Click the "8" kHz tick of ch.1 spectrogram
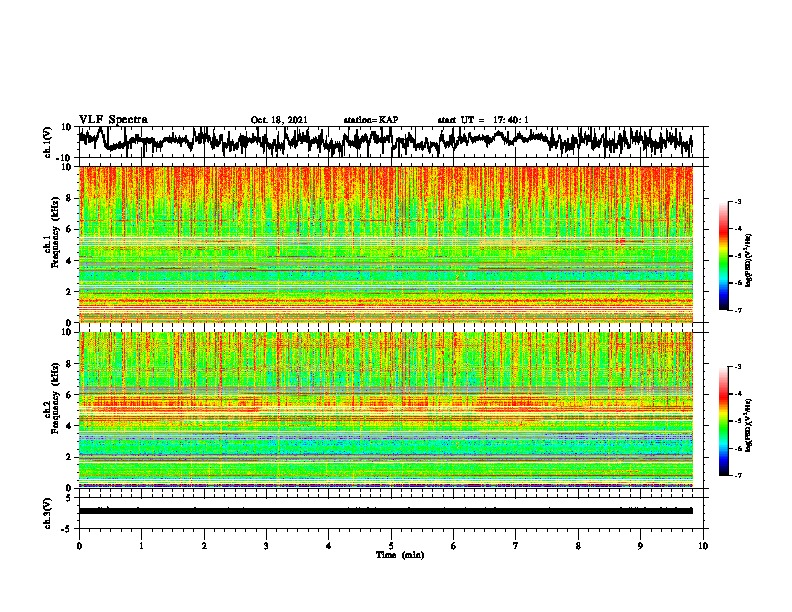 point(69,198)
